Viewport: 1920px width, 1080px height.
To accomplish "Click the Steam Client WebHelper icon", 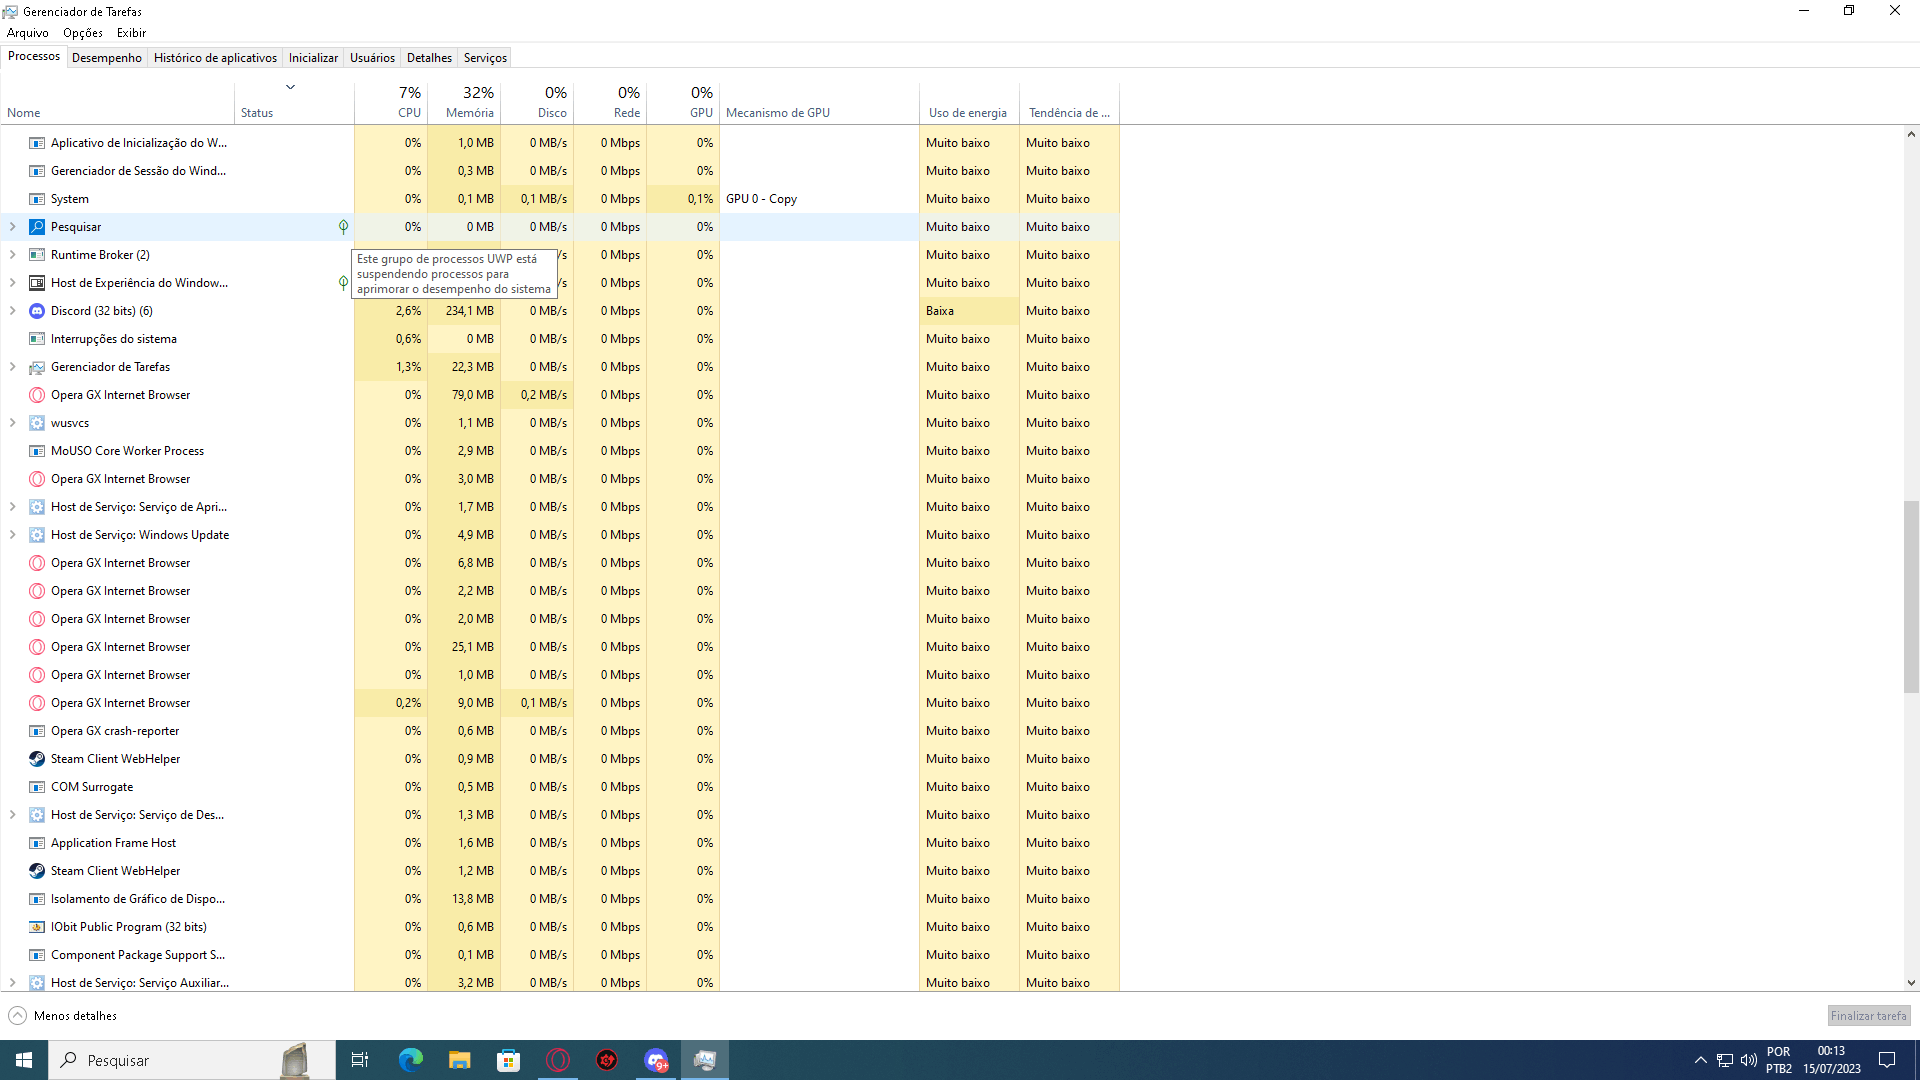I will tap(36, 758).
